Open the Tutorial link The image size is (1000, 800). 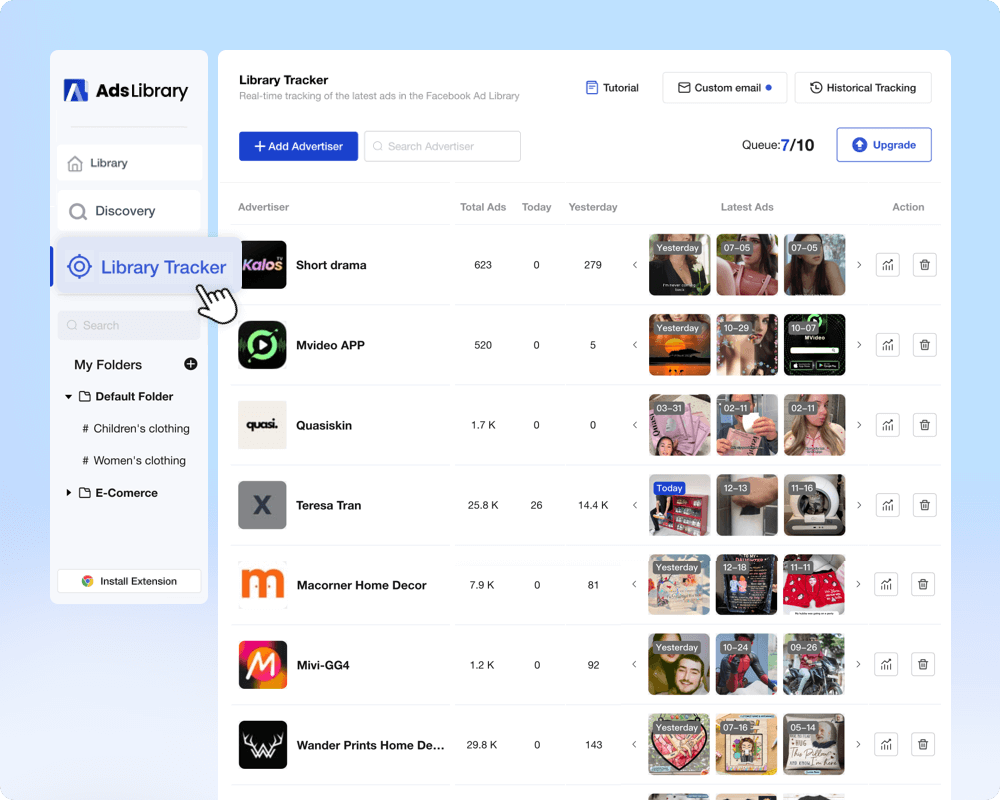coord(612,88)
